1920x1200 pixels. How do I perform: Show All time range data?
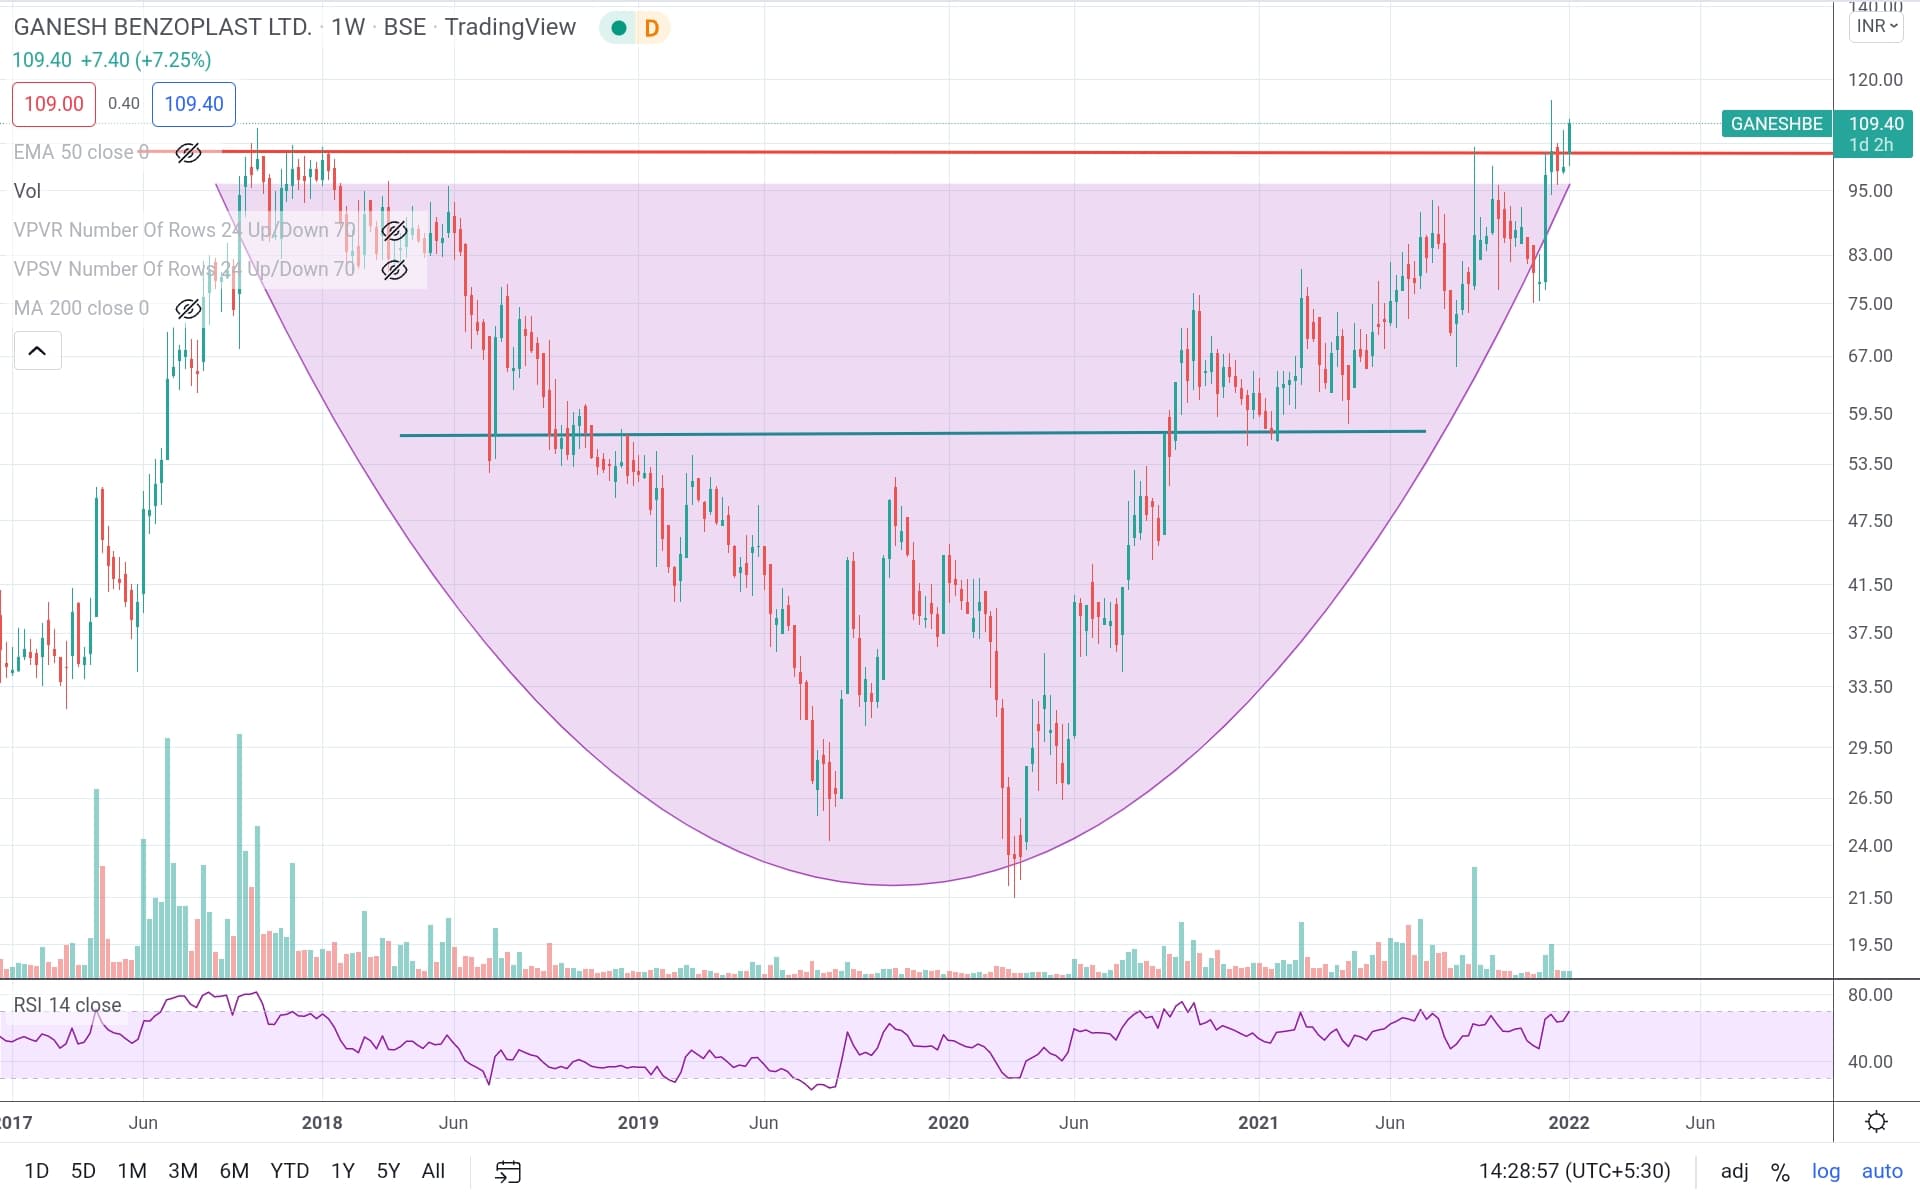[433, 1171]
